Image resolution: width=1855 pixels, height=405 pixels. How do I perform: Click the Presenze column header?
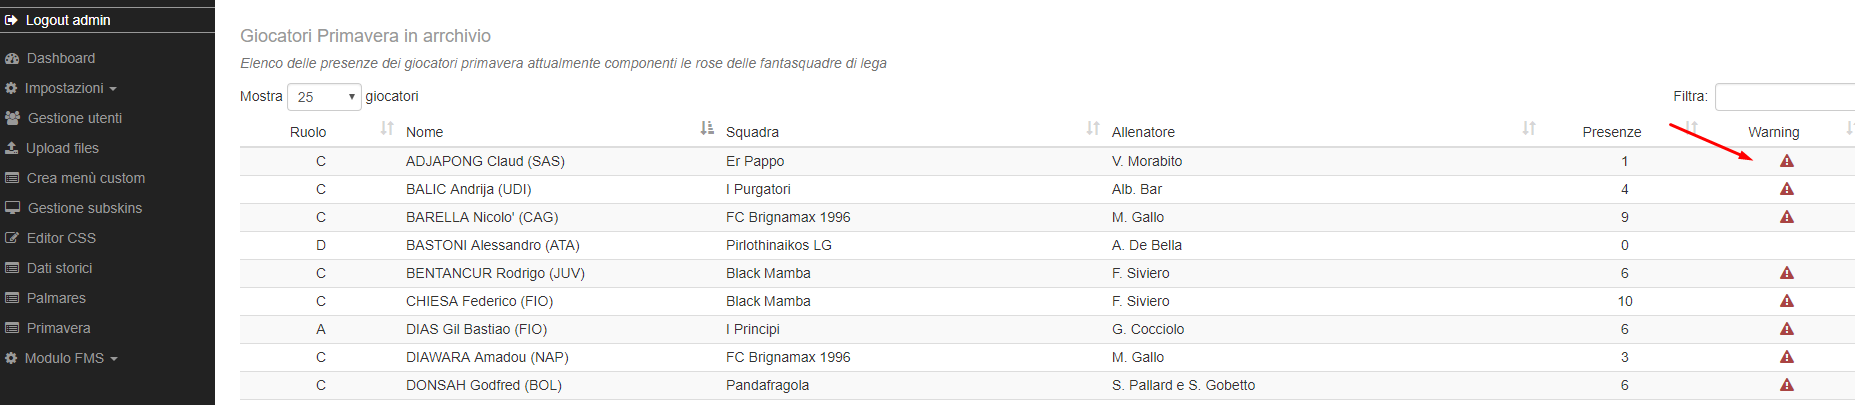pyautogui.click(x=1611, y=132)
